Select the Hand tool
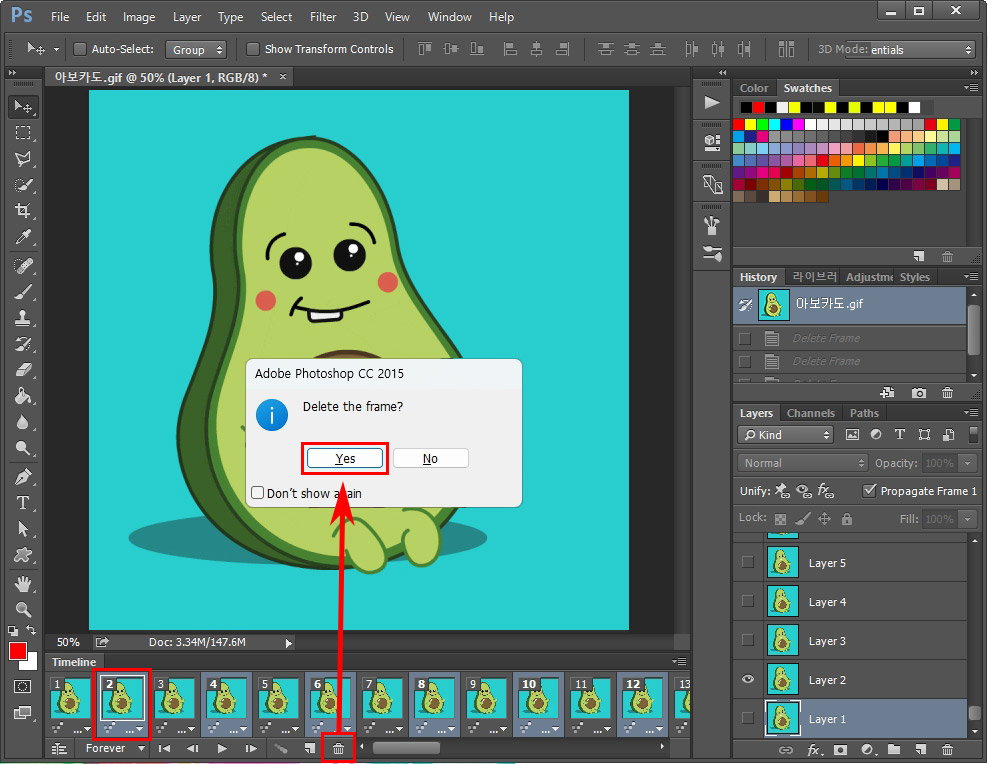988x764 pixels. (23, 584)
